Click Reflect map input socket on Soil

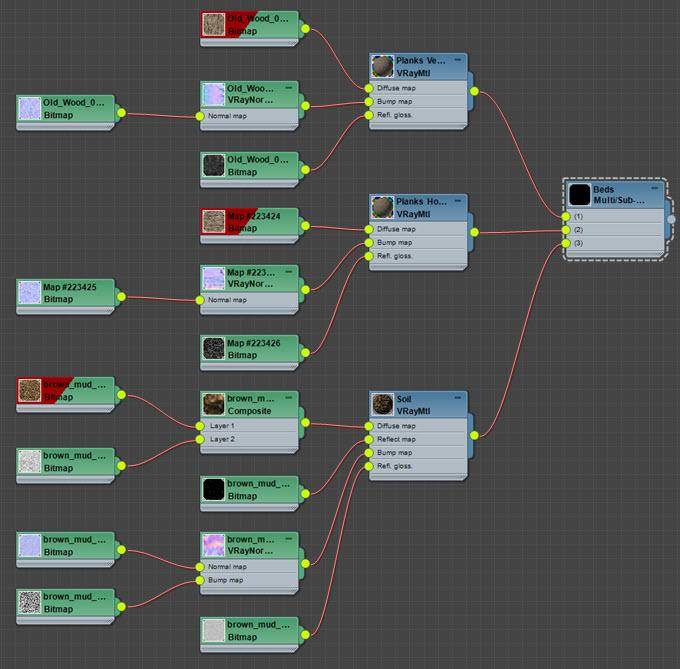pyautogui.click(x=370, y=439)
